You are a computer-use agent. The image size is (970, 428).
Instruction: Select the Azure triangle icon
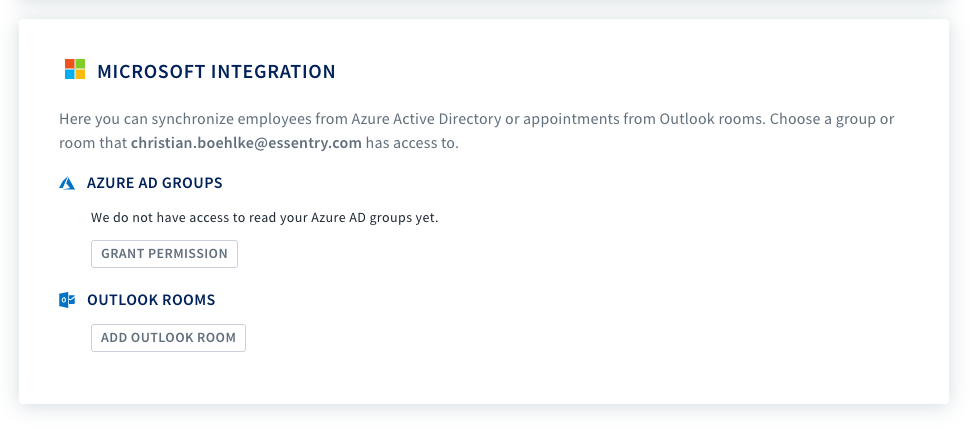click(x=67, y=183)
